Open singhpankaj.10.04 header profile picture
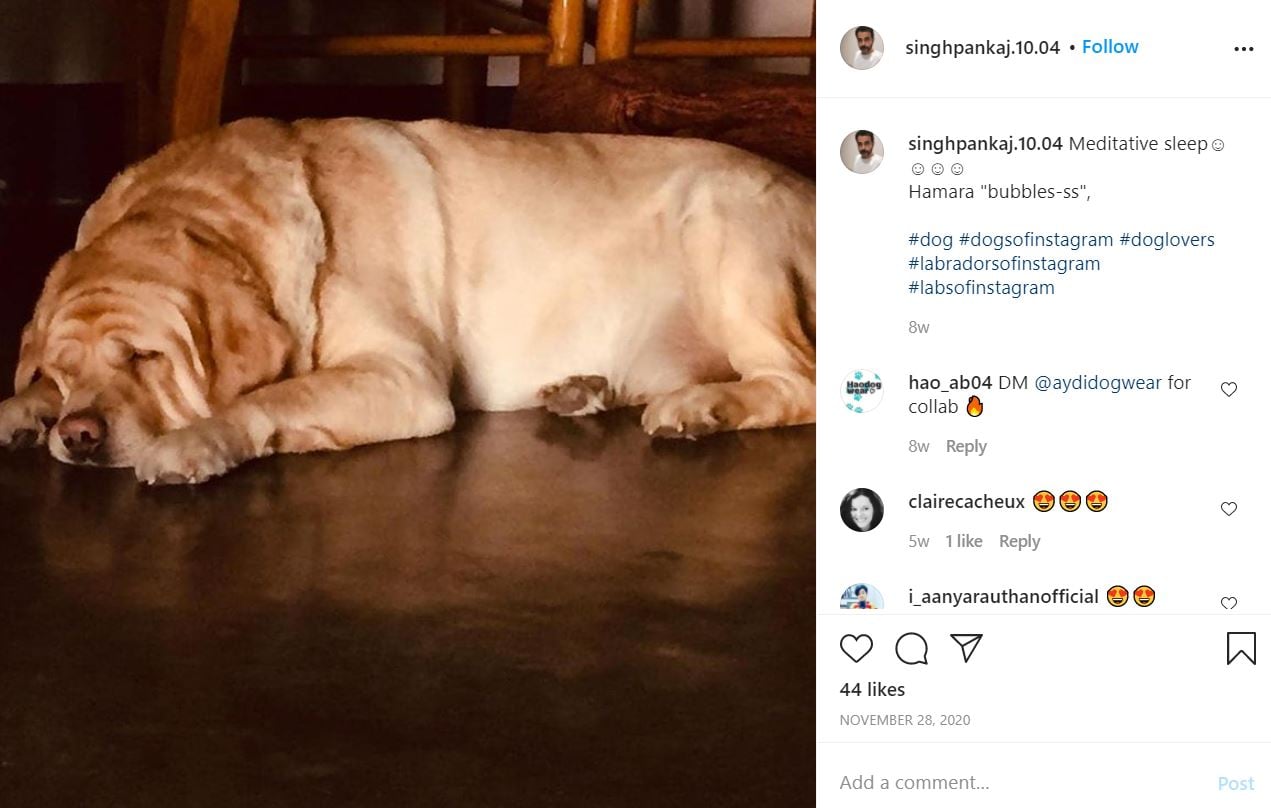 [861, 48]
